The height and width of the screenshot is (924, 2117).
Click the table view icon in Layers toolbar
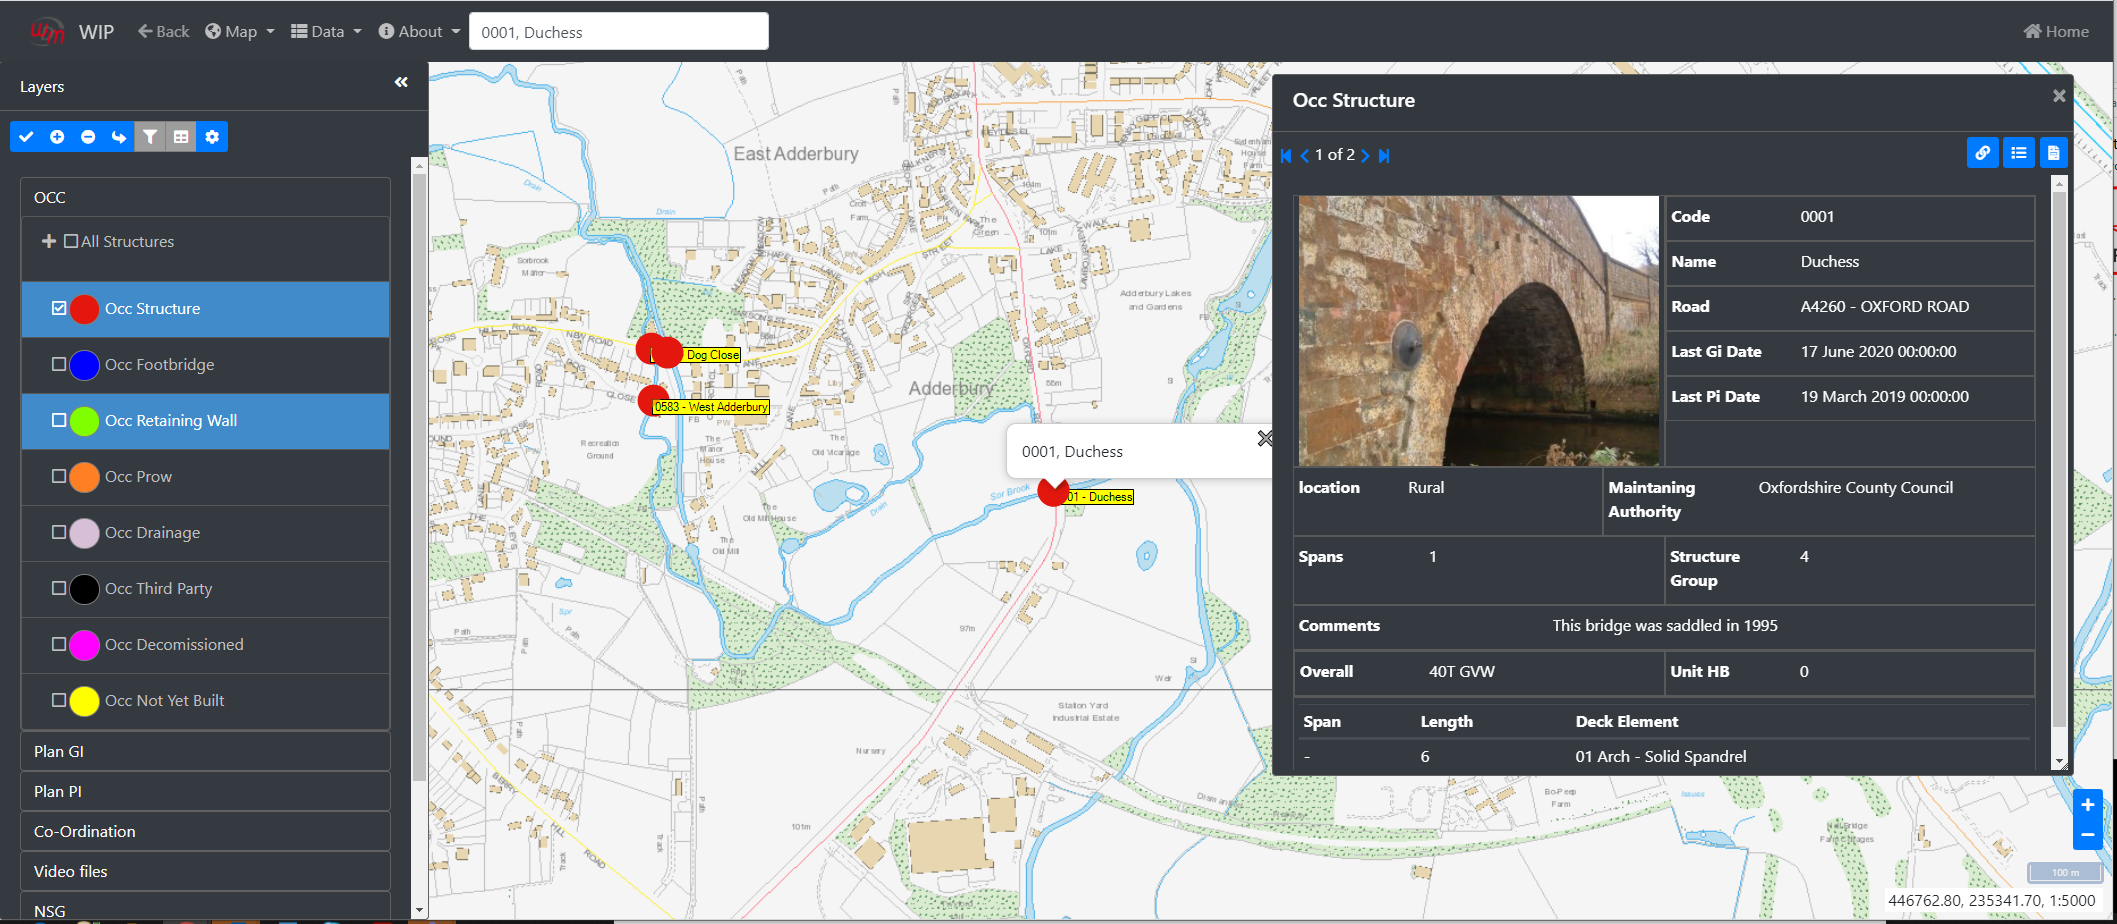click(x=181, y=137)
